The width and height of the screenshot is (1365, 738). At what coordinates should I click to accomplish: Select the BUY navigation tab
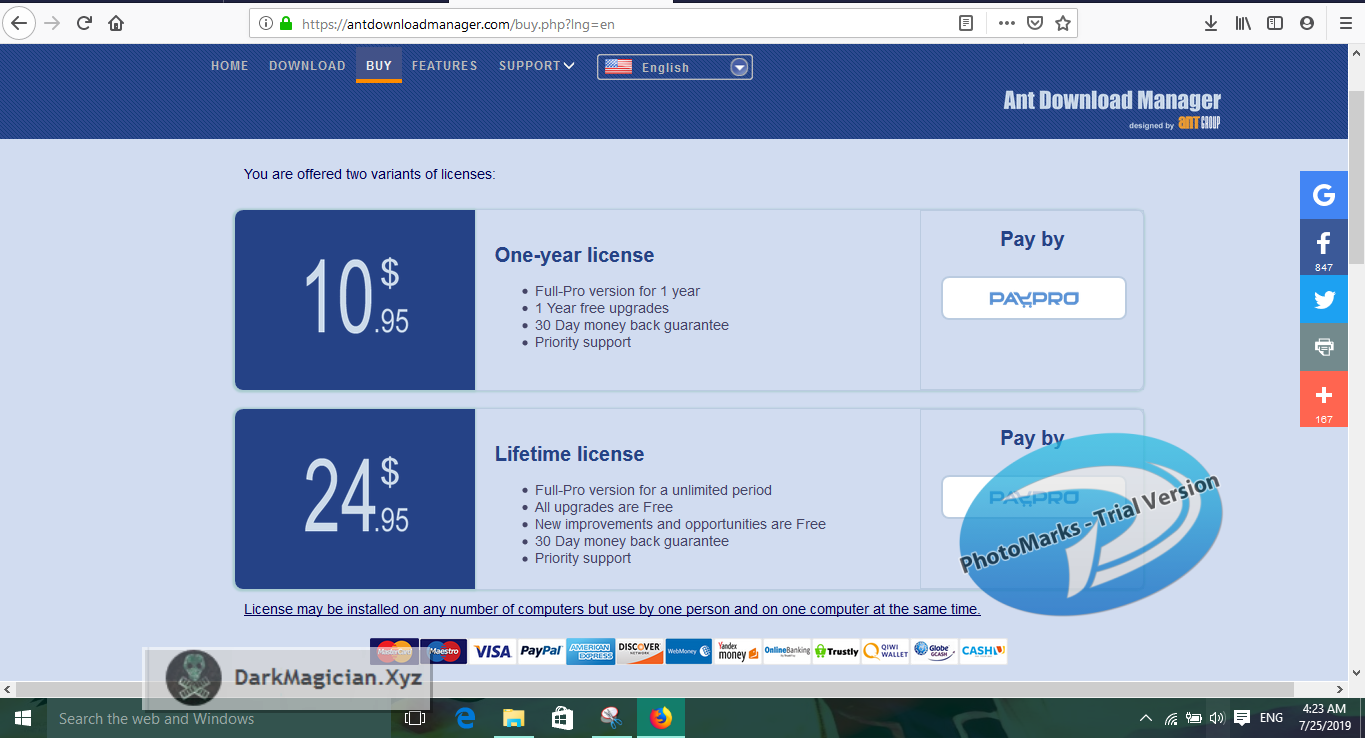(379, 66)
